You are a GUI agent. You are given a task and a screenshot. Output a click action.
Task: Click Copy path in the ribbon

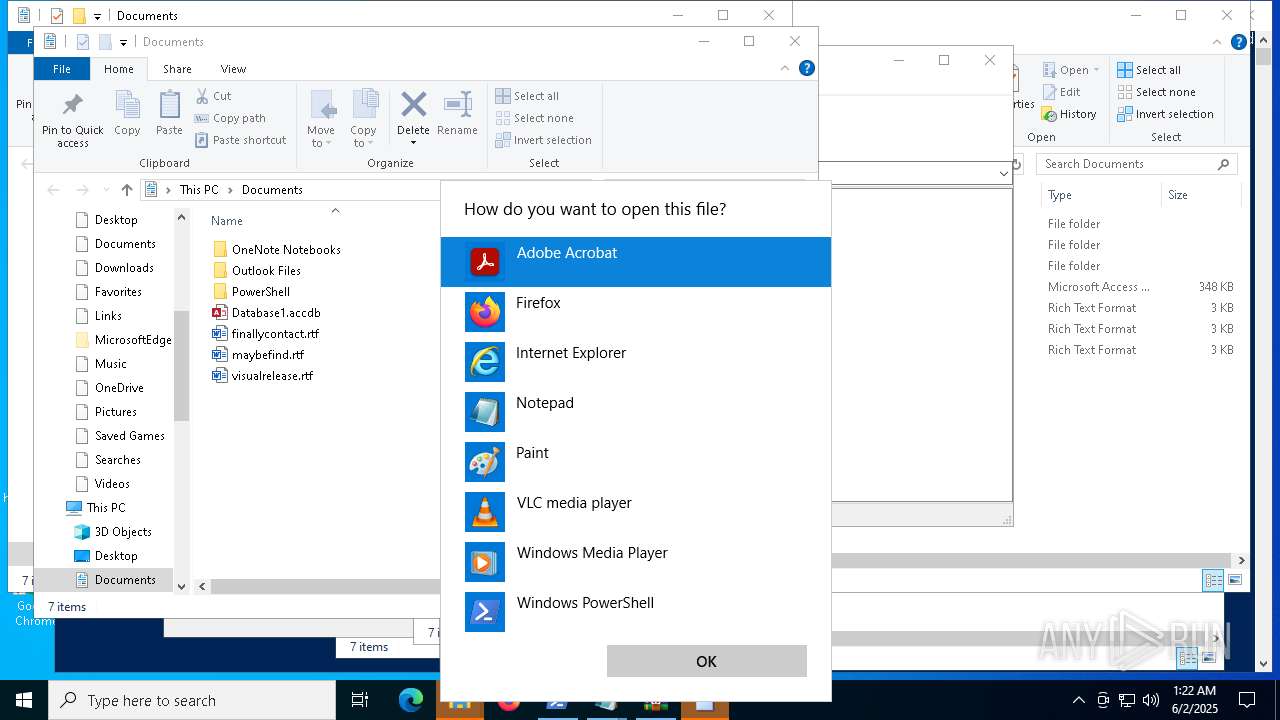[230, 118]
